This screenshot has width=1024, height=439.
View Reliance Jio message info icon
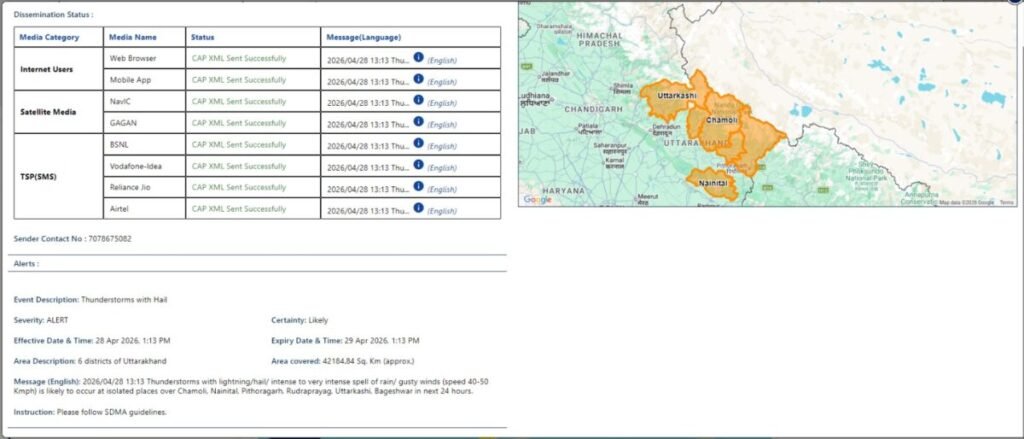[x=419, y=187]
